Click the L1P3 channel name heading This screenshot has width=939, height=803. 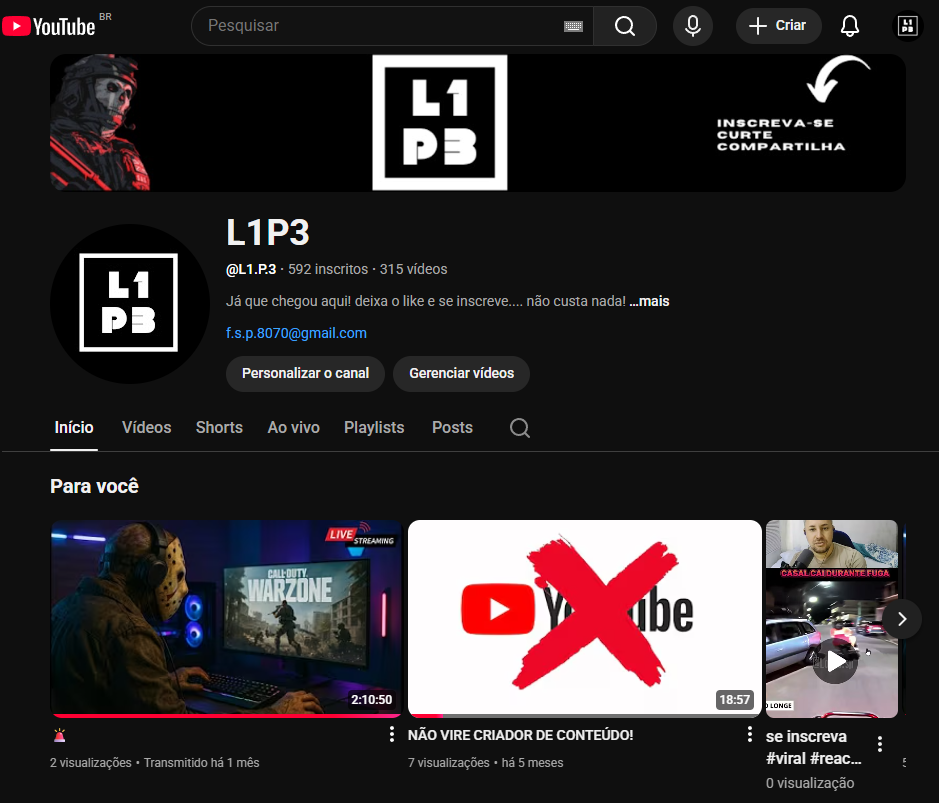268,232
